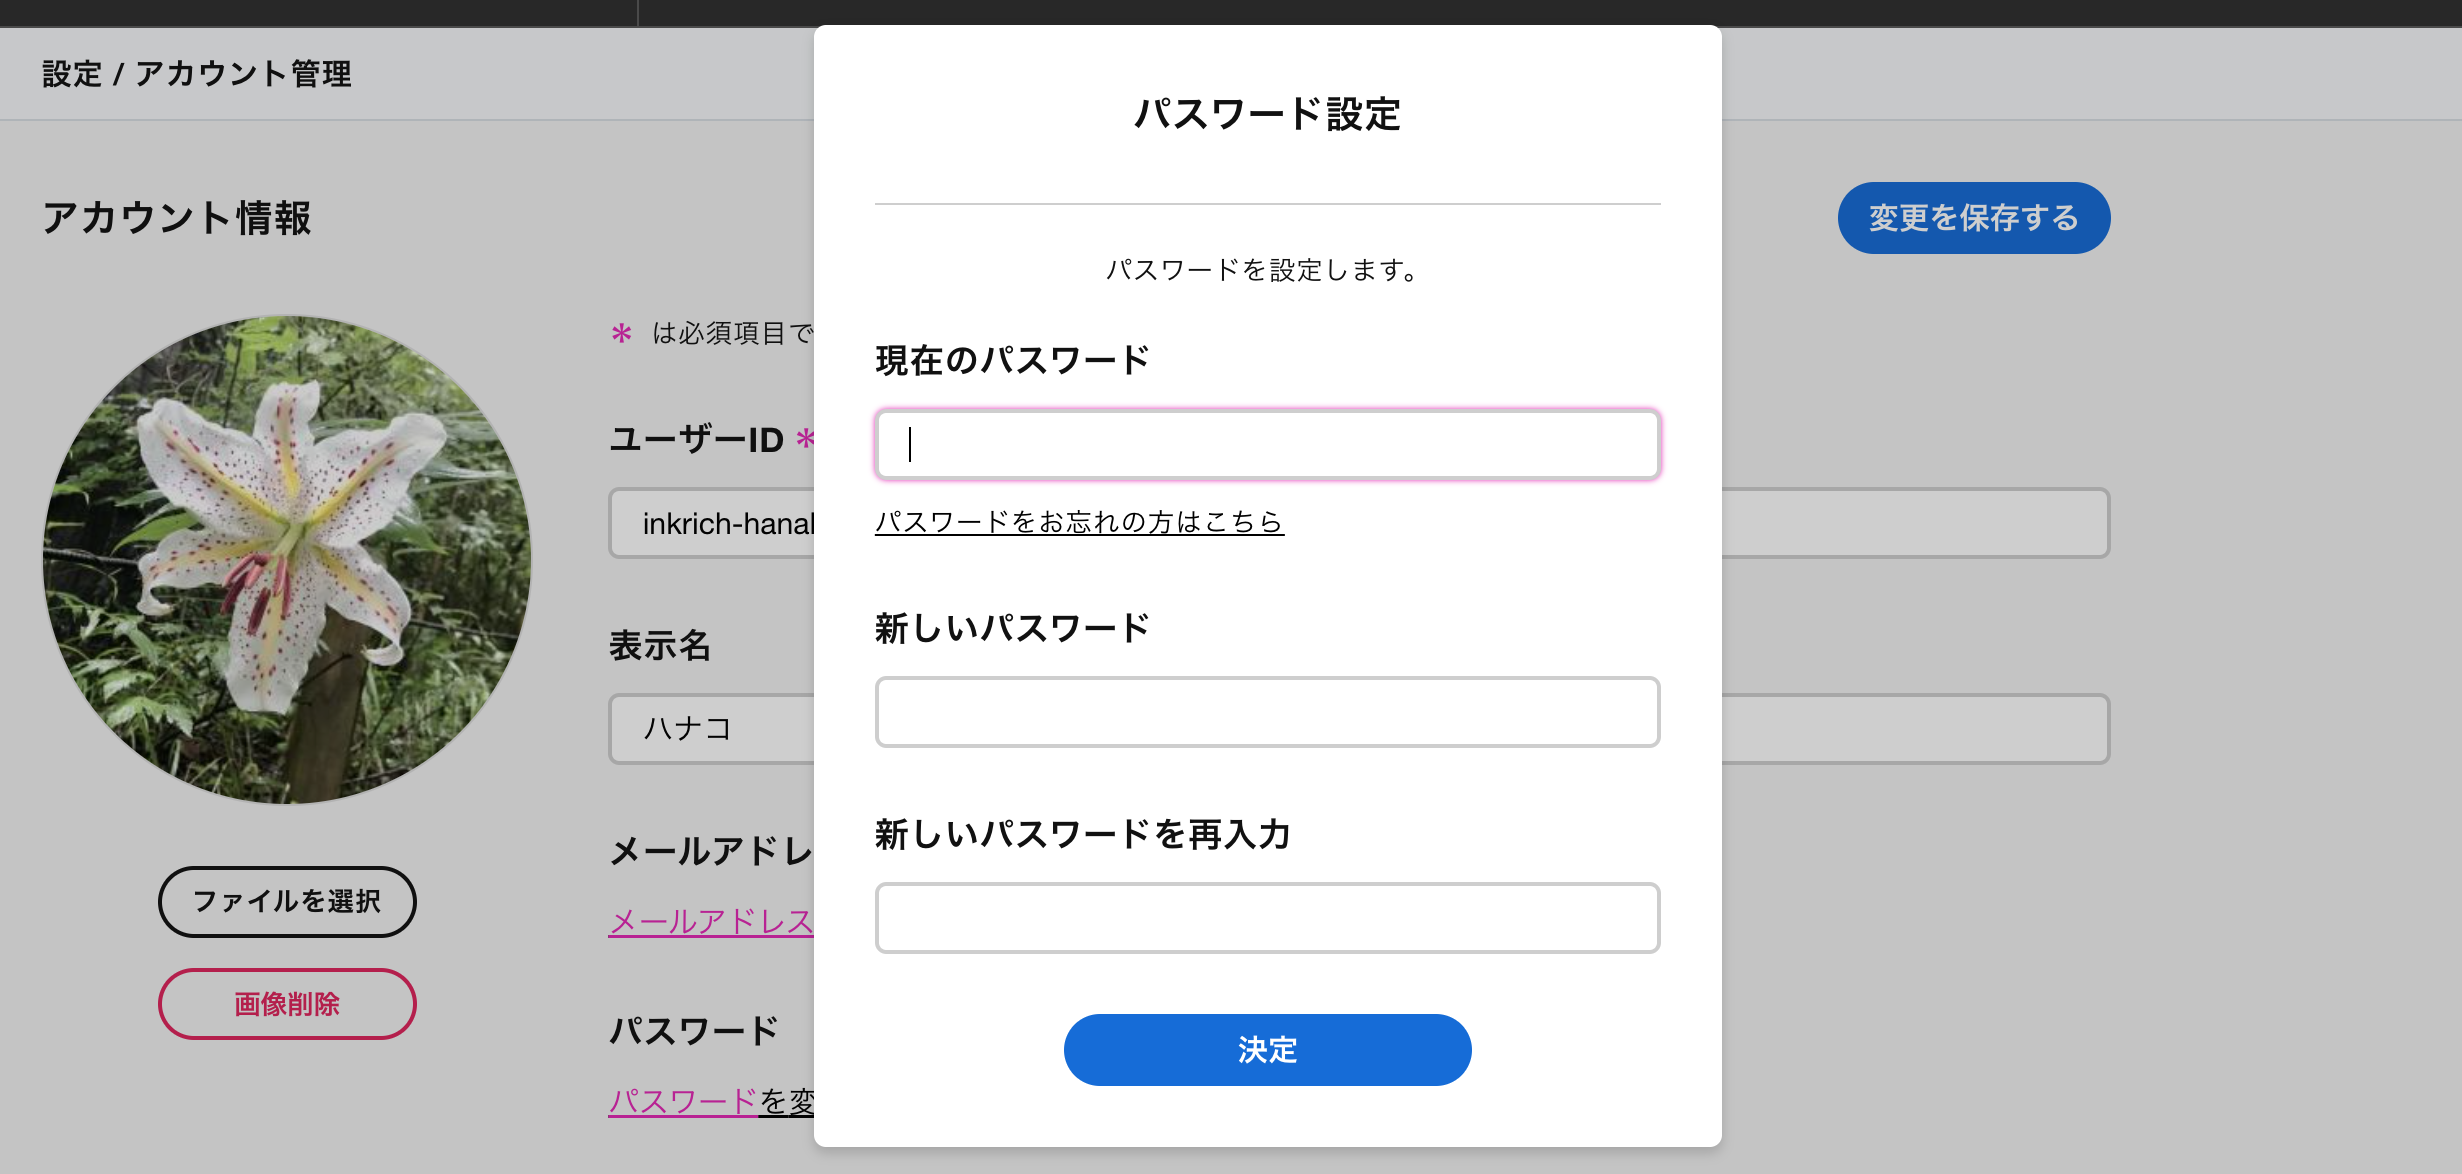Click the 設定 / アカウント管理 breadcrumb
This screenshot has width=2462, height=1174.
tap(197, 74)
